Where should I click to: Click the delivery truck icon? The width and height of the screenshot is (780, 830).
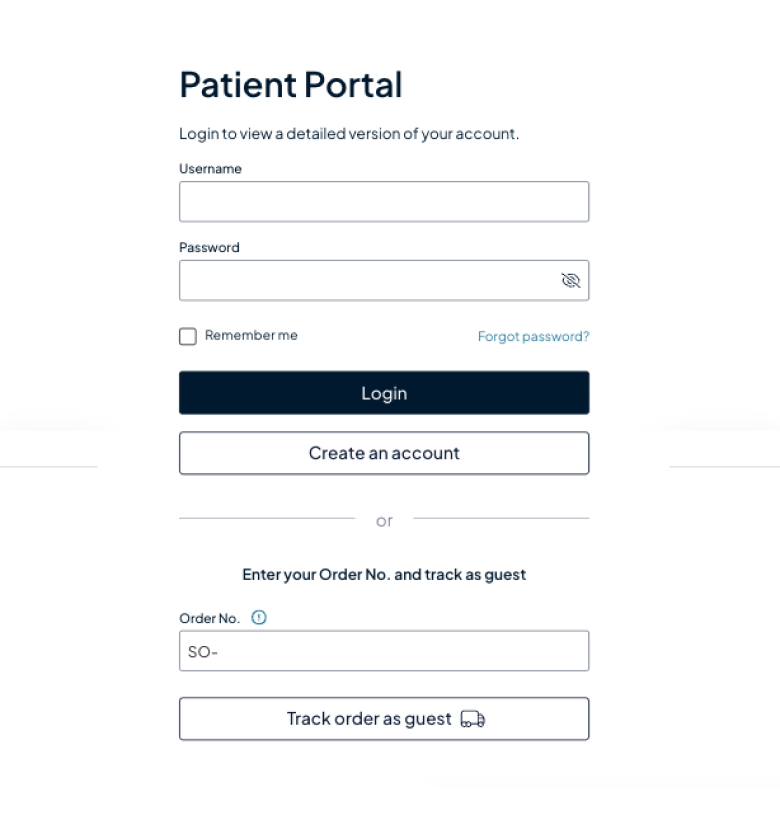point(473,719)
